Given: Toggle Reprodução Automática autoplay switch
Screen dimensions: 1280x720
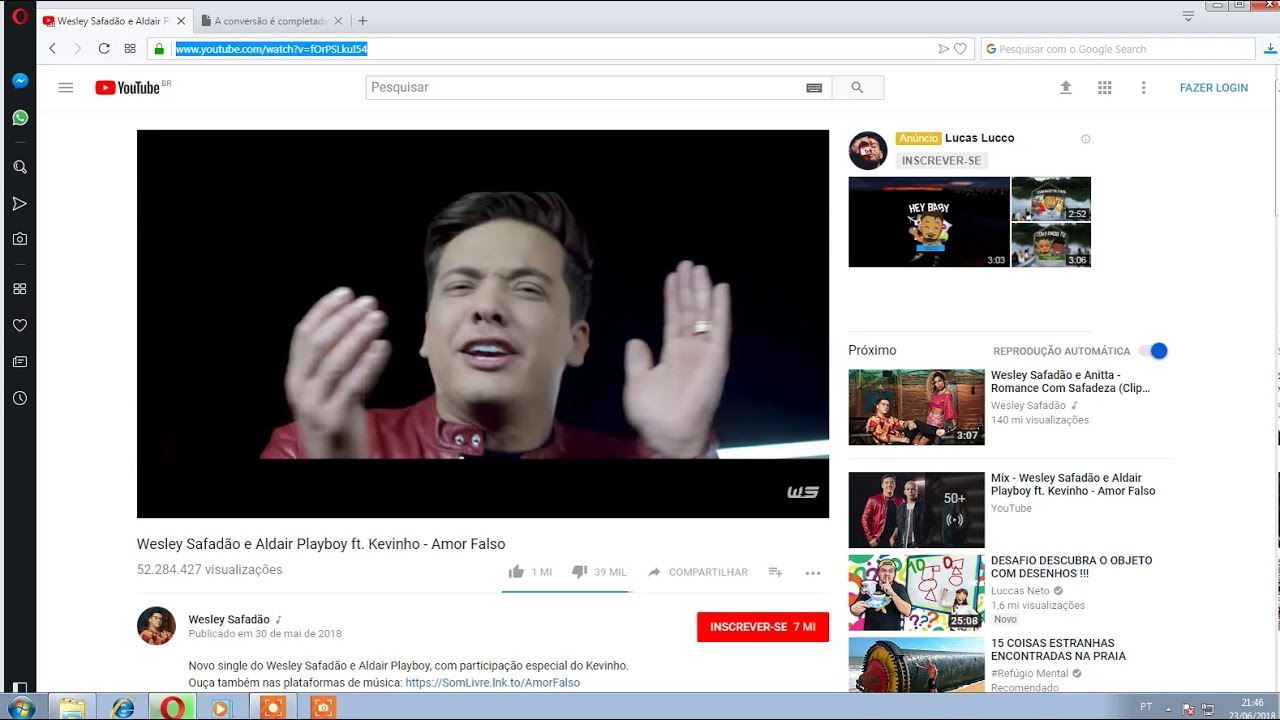Looking at the screenshot, I should pyautogui.click(x=1154, y=351).
